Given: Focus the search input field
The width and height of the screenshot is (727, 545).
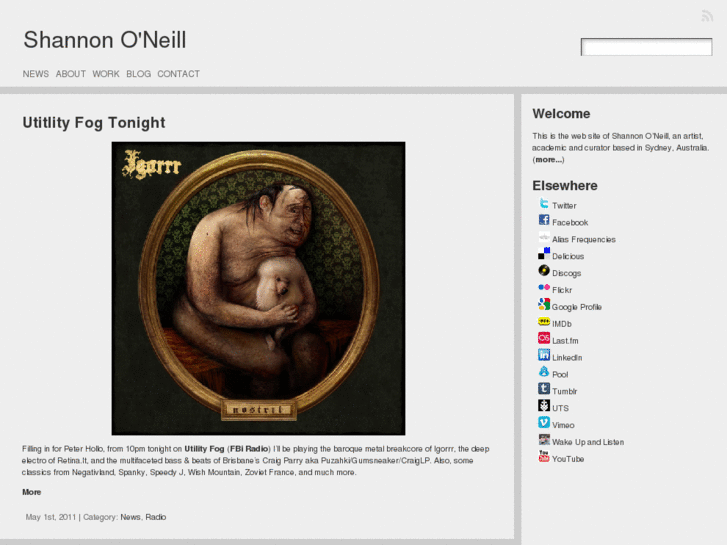Looking at the screenshot, I should click(x=646, y=47).
